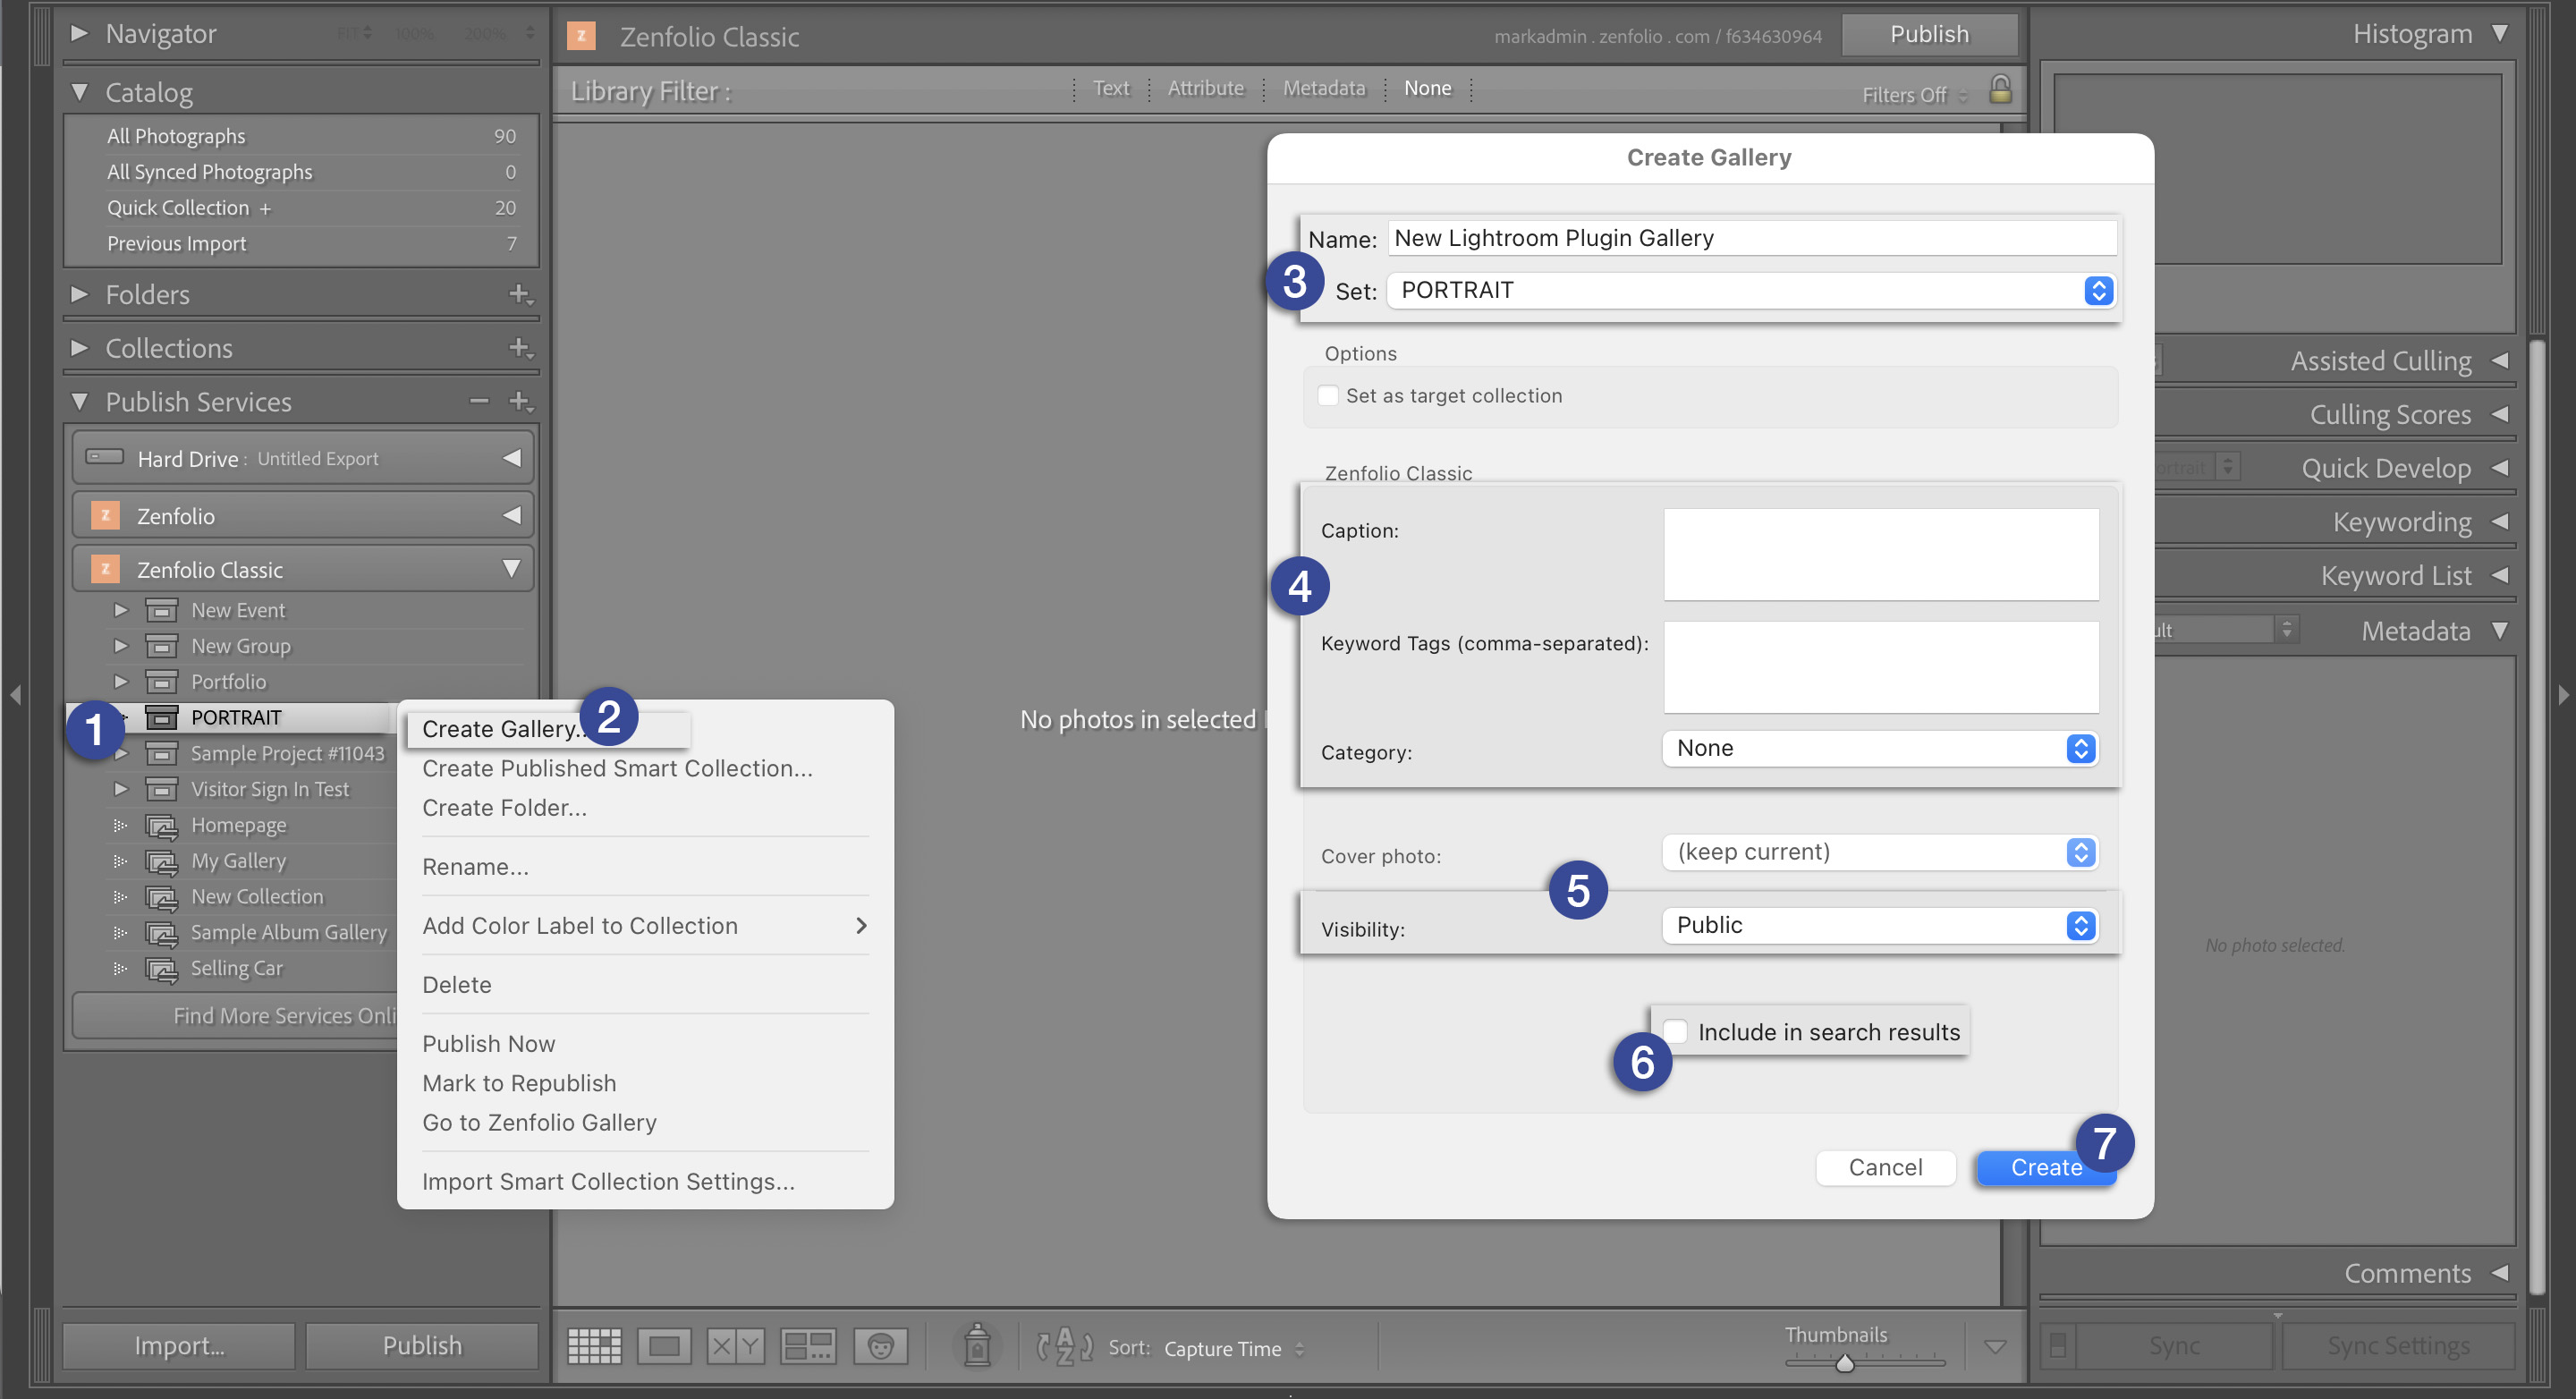
Task: Open the Set dropdown showing PORTRAIT
Action: (1751, 290)
